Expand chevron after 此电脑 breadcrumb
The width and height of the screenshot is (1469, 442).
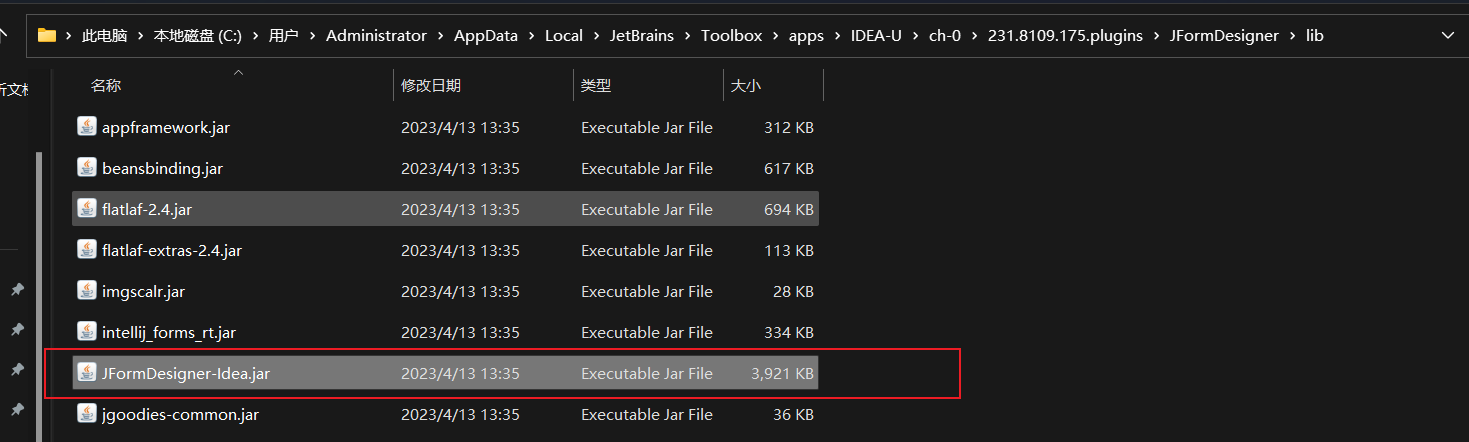tap(141, 35)
